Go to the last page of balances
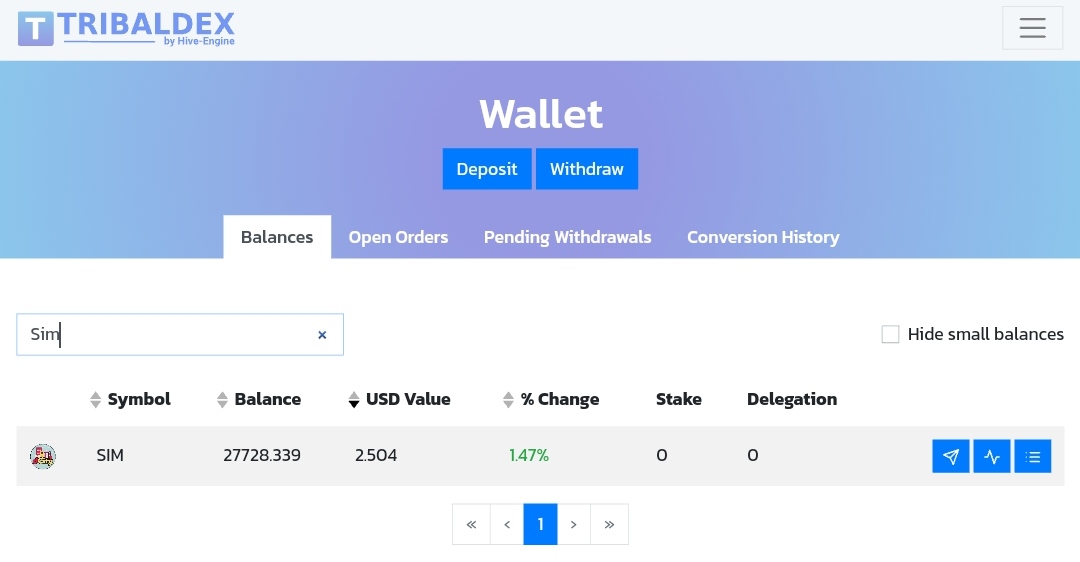This screenshot has width=1080, height=562. click(x=609, y=524)
